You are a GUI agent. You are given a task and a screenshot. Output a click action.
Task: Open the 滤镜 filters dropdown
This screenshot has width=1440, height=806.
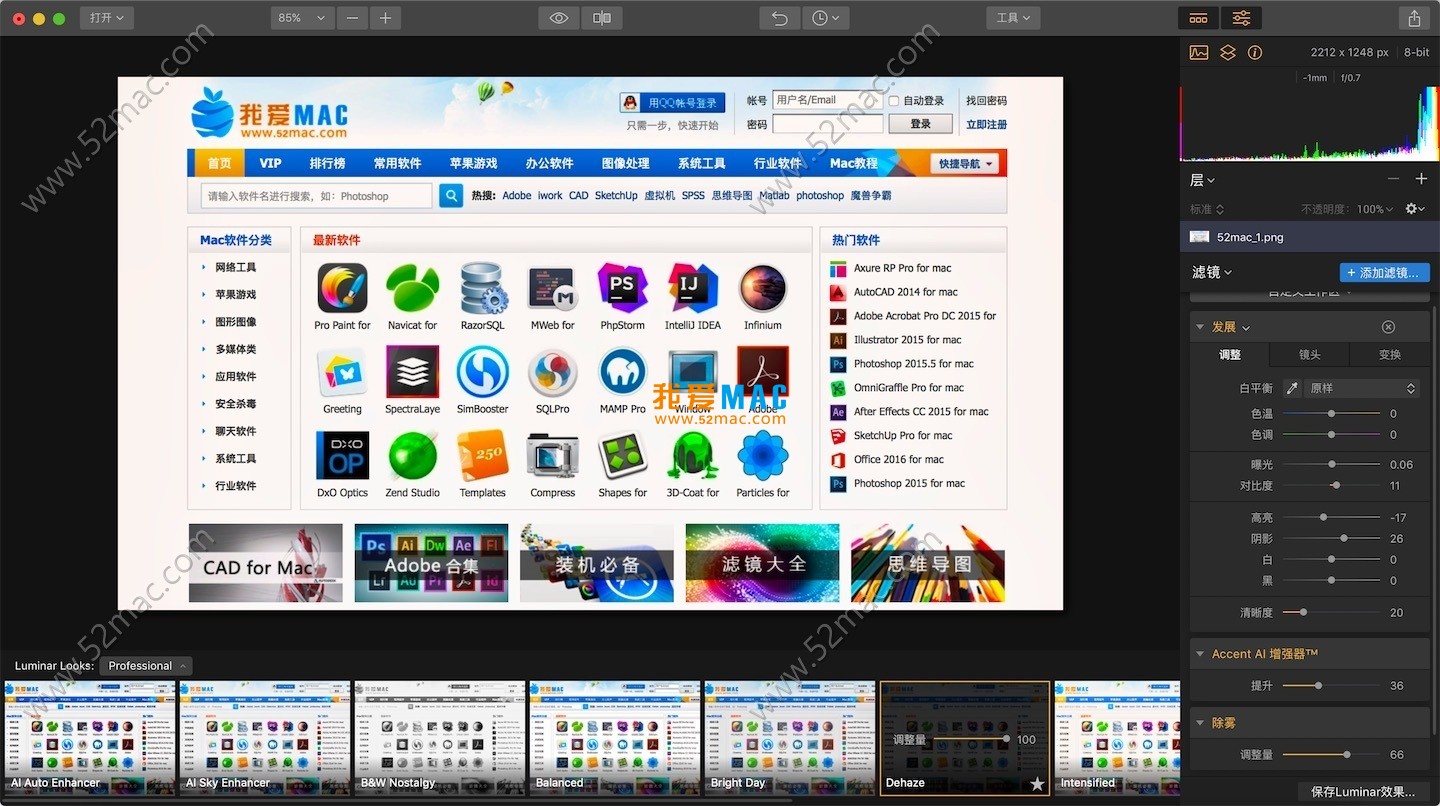tap(1212, 272)
